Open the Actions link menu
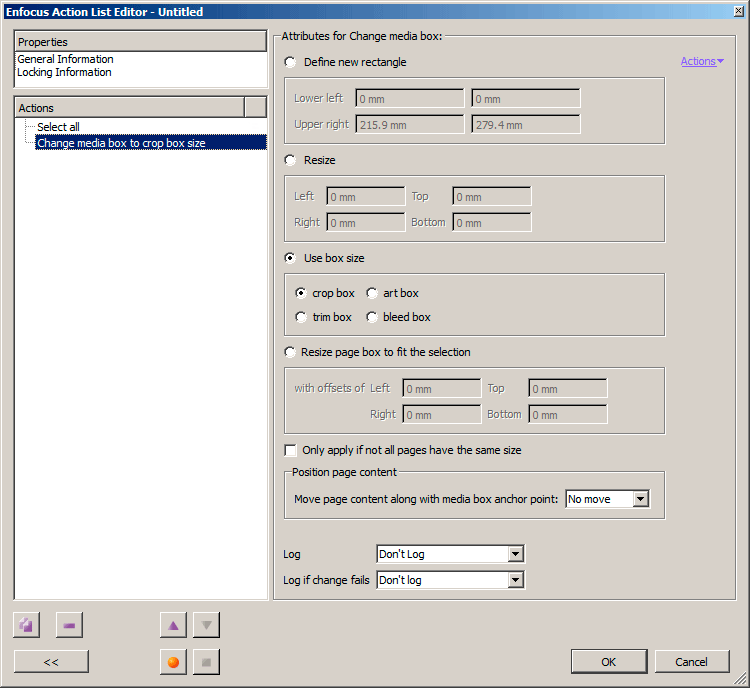The width and height of the screenshot is (750, 688). coord(702,61)
